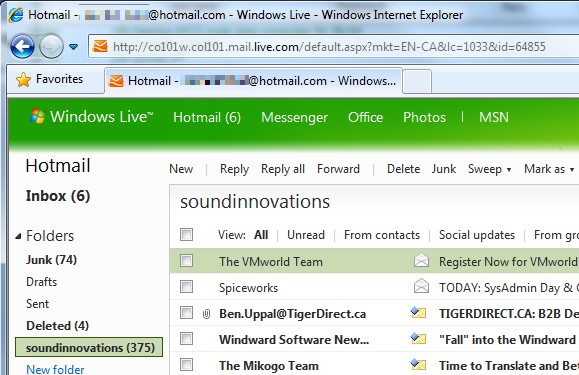Open the recent pages dropdown arrow

click(73, 47)
